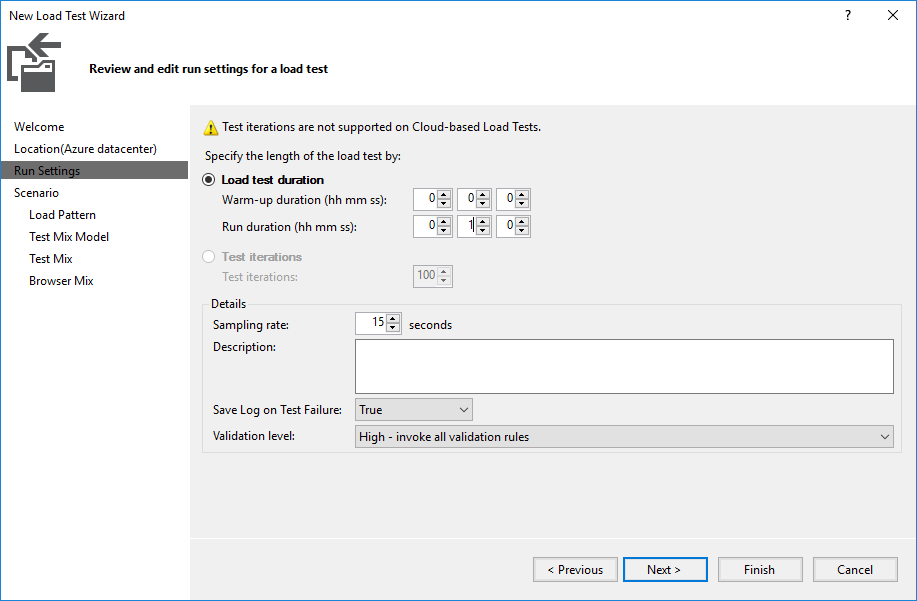Decrease warm-up duration seconds spinner
This screenshot has width=917, height=601.
(x=522, y=204)
